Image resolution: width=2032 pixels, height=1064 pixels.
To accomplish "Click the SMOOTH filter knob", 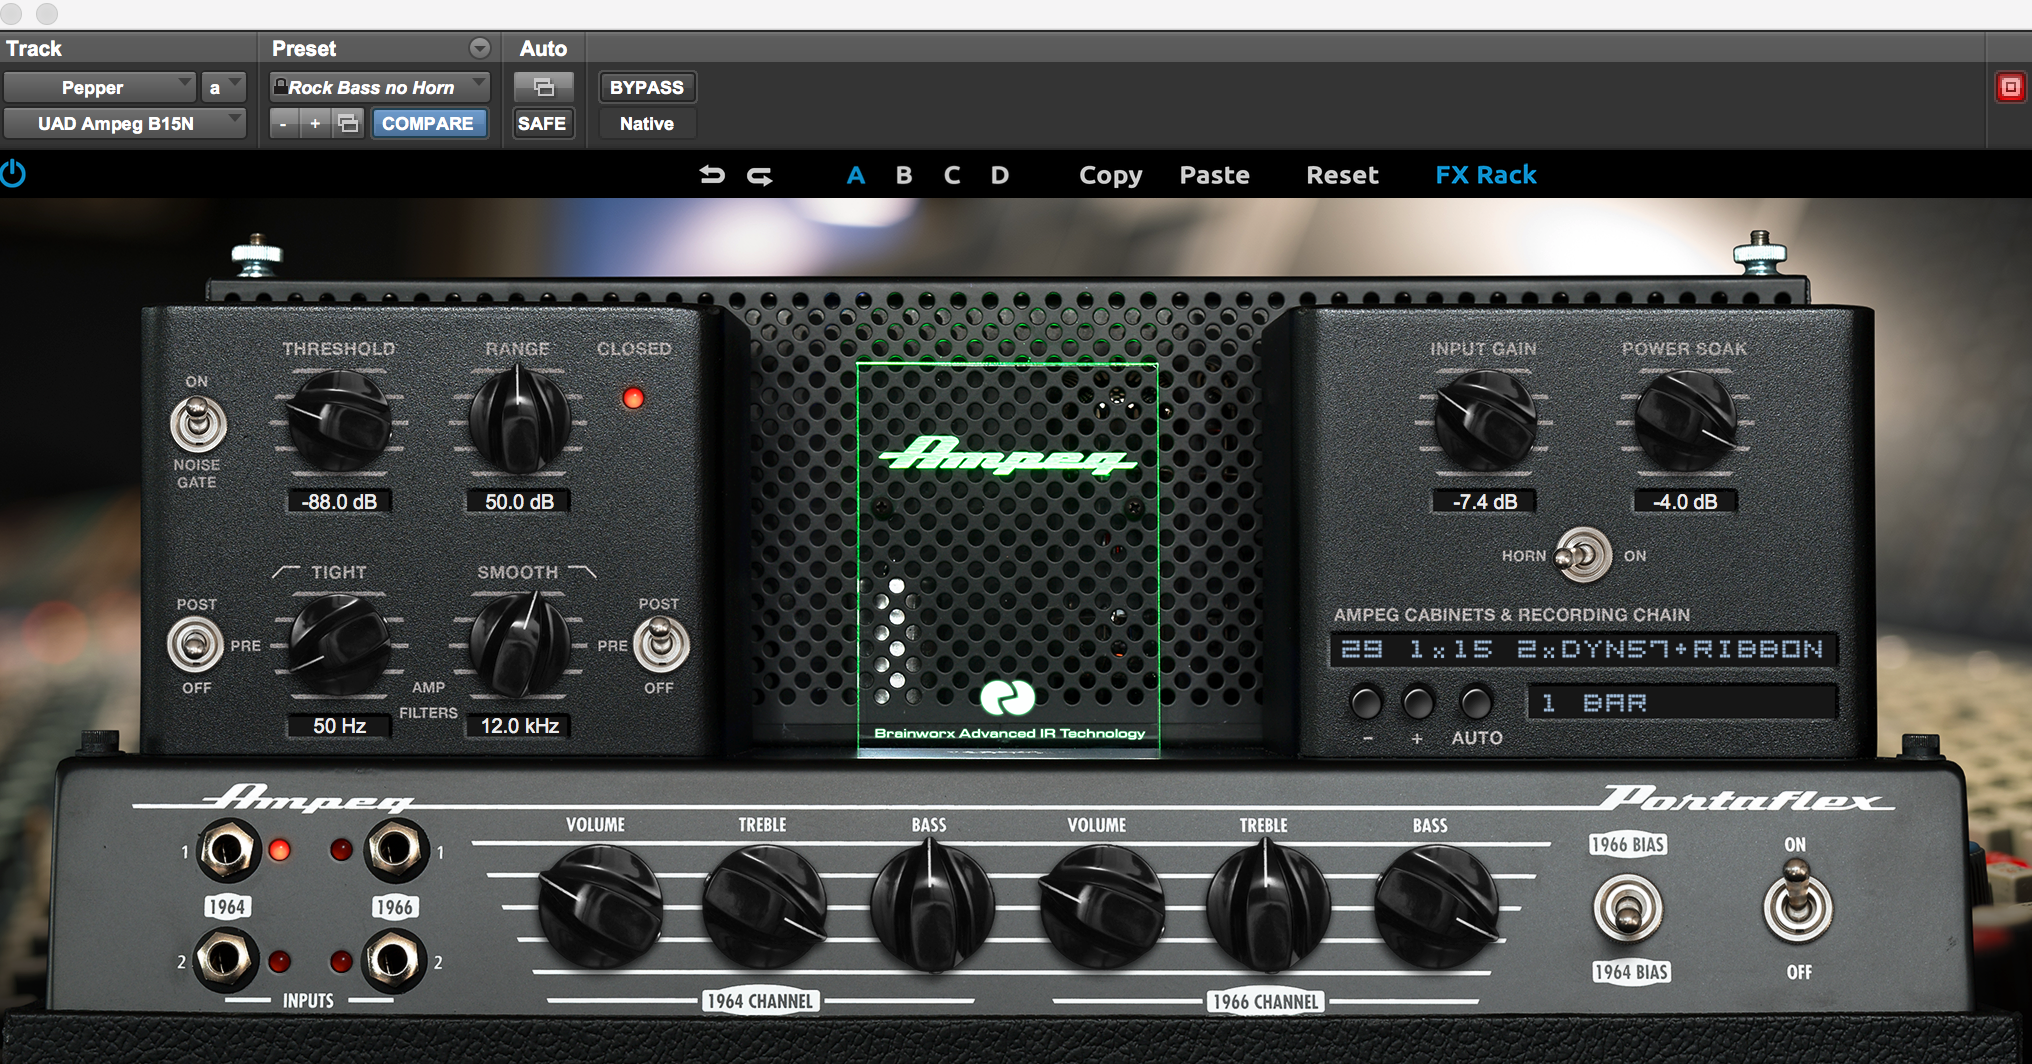I will tap(520, 645).
